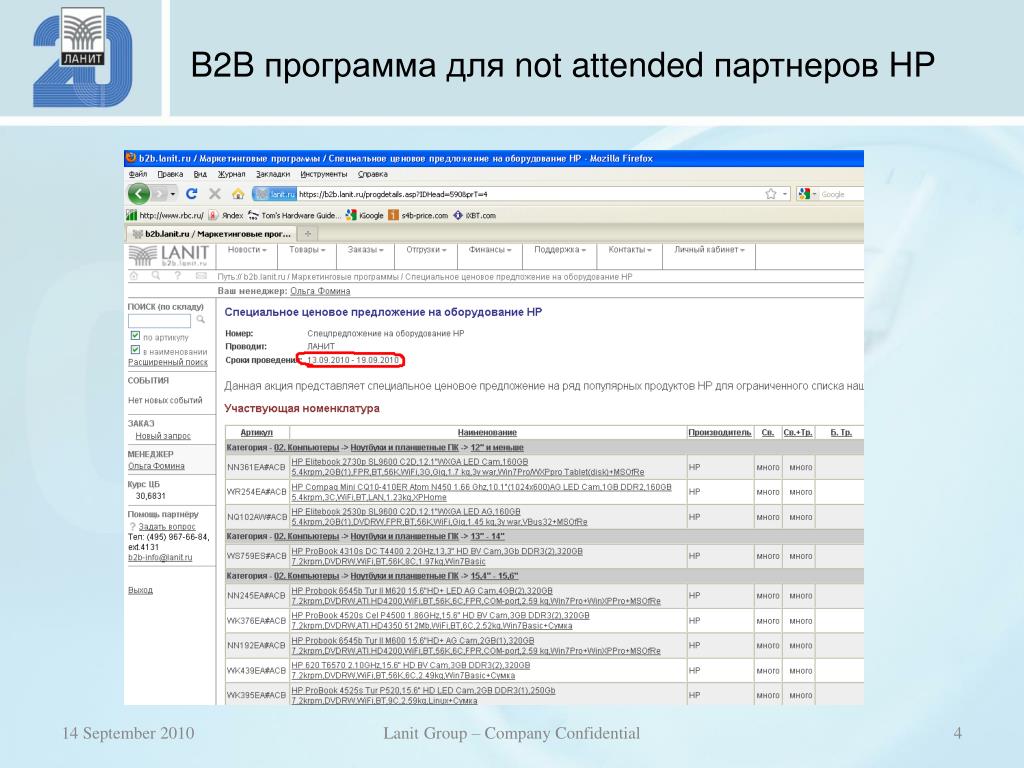Open the Инструменты menu
Viewport: 1024px width, 768px height.
pos(324,174)
